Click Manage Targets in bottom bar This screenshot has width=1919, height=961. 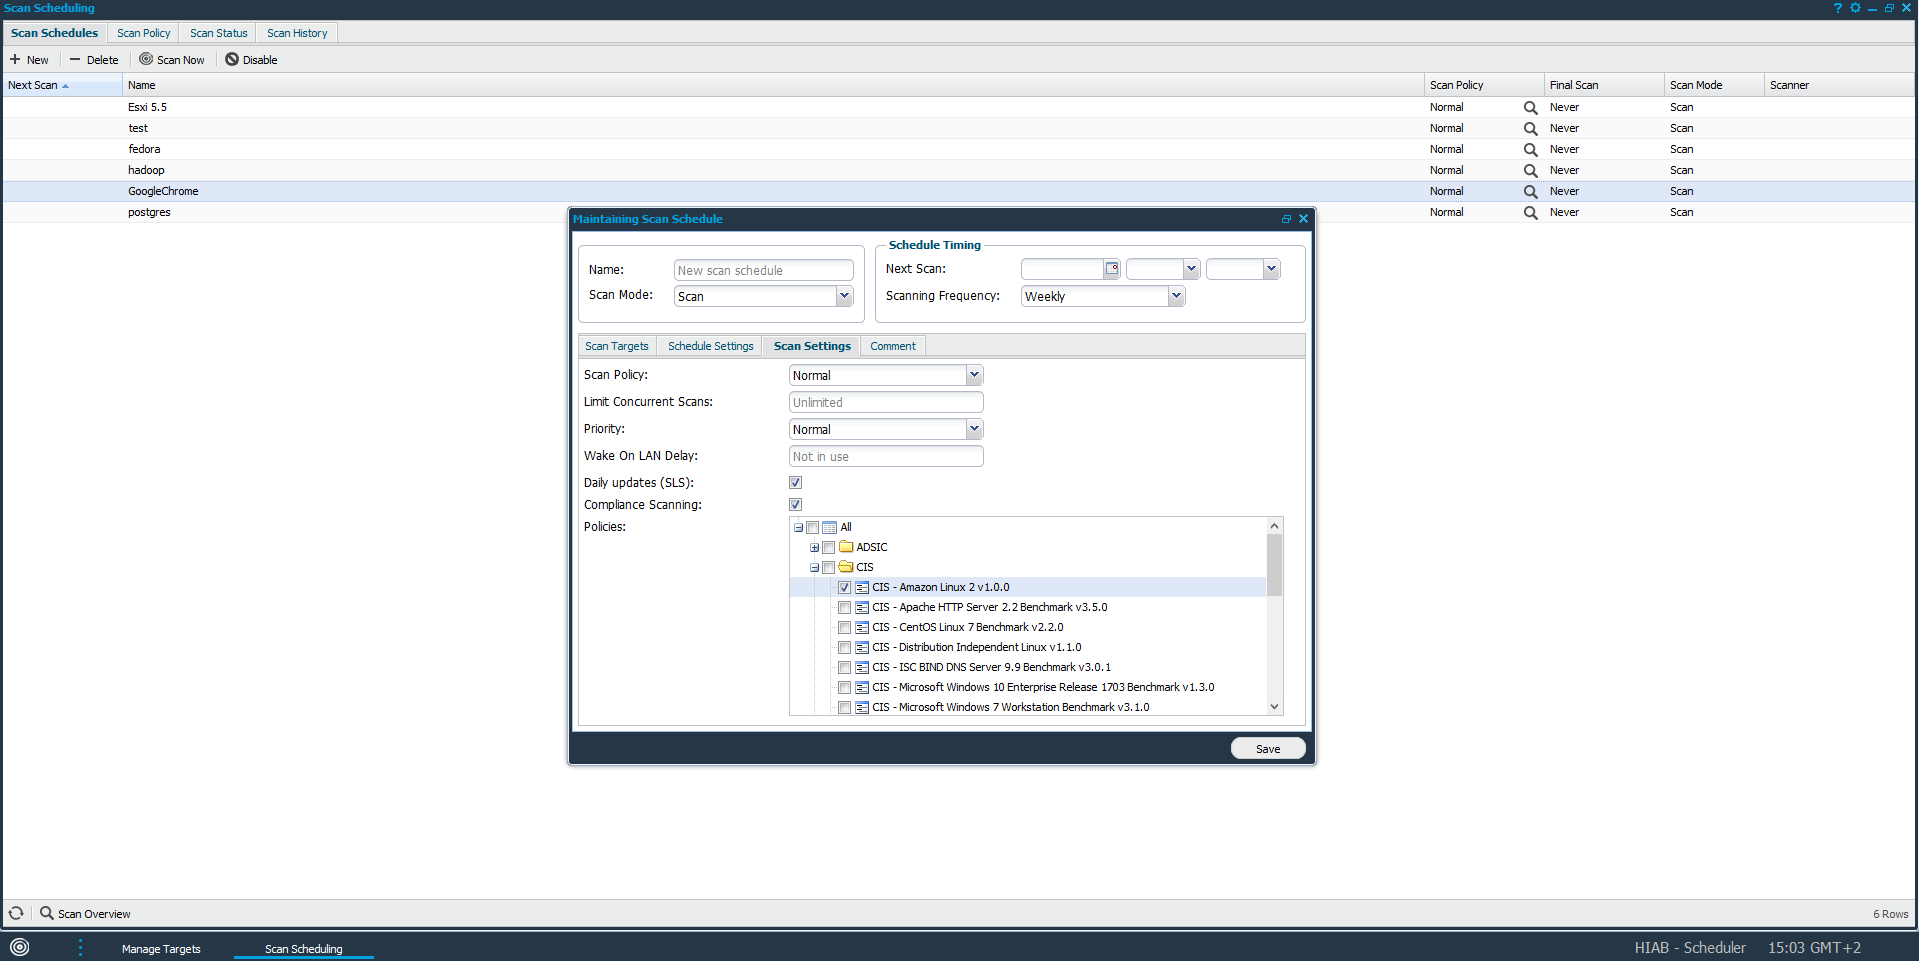pos(161,949)
